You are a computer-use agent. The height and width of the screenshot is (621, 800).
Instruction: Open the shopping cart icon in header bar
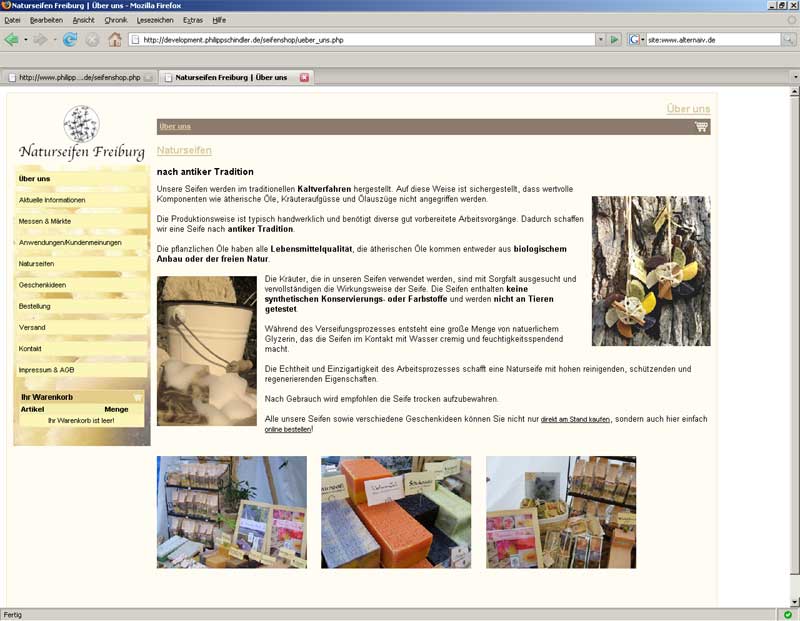pyautogui.click(x=701, y=127)
